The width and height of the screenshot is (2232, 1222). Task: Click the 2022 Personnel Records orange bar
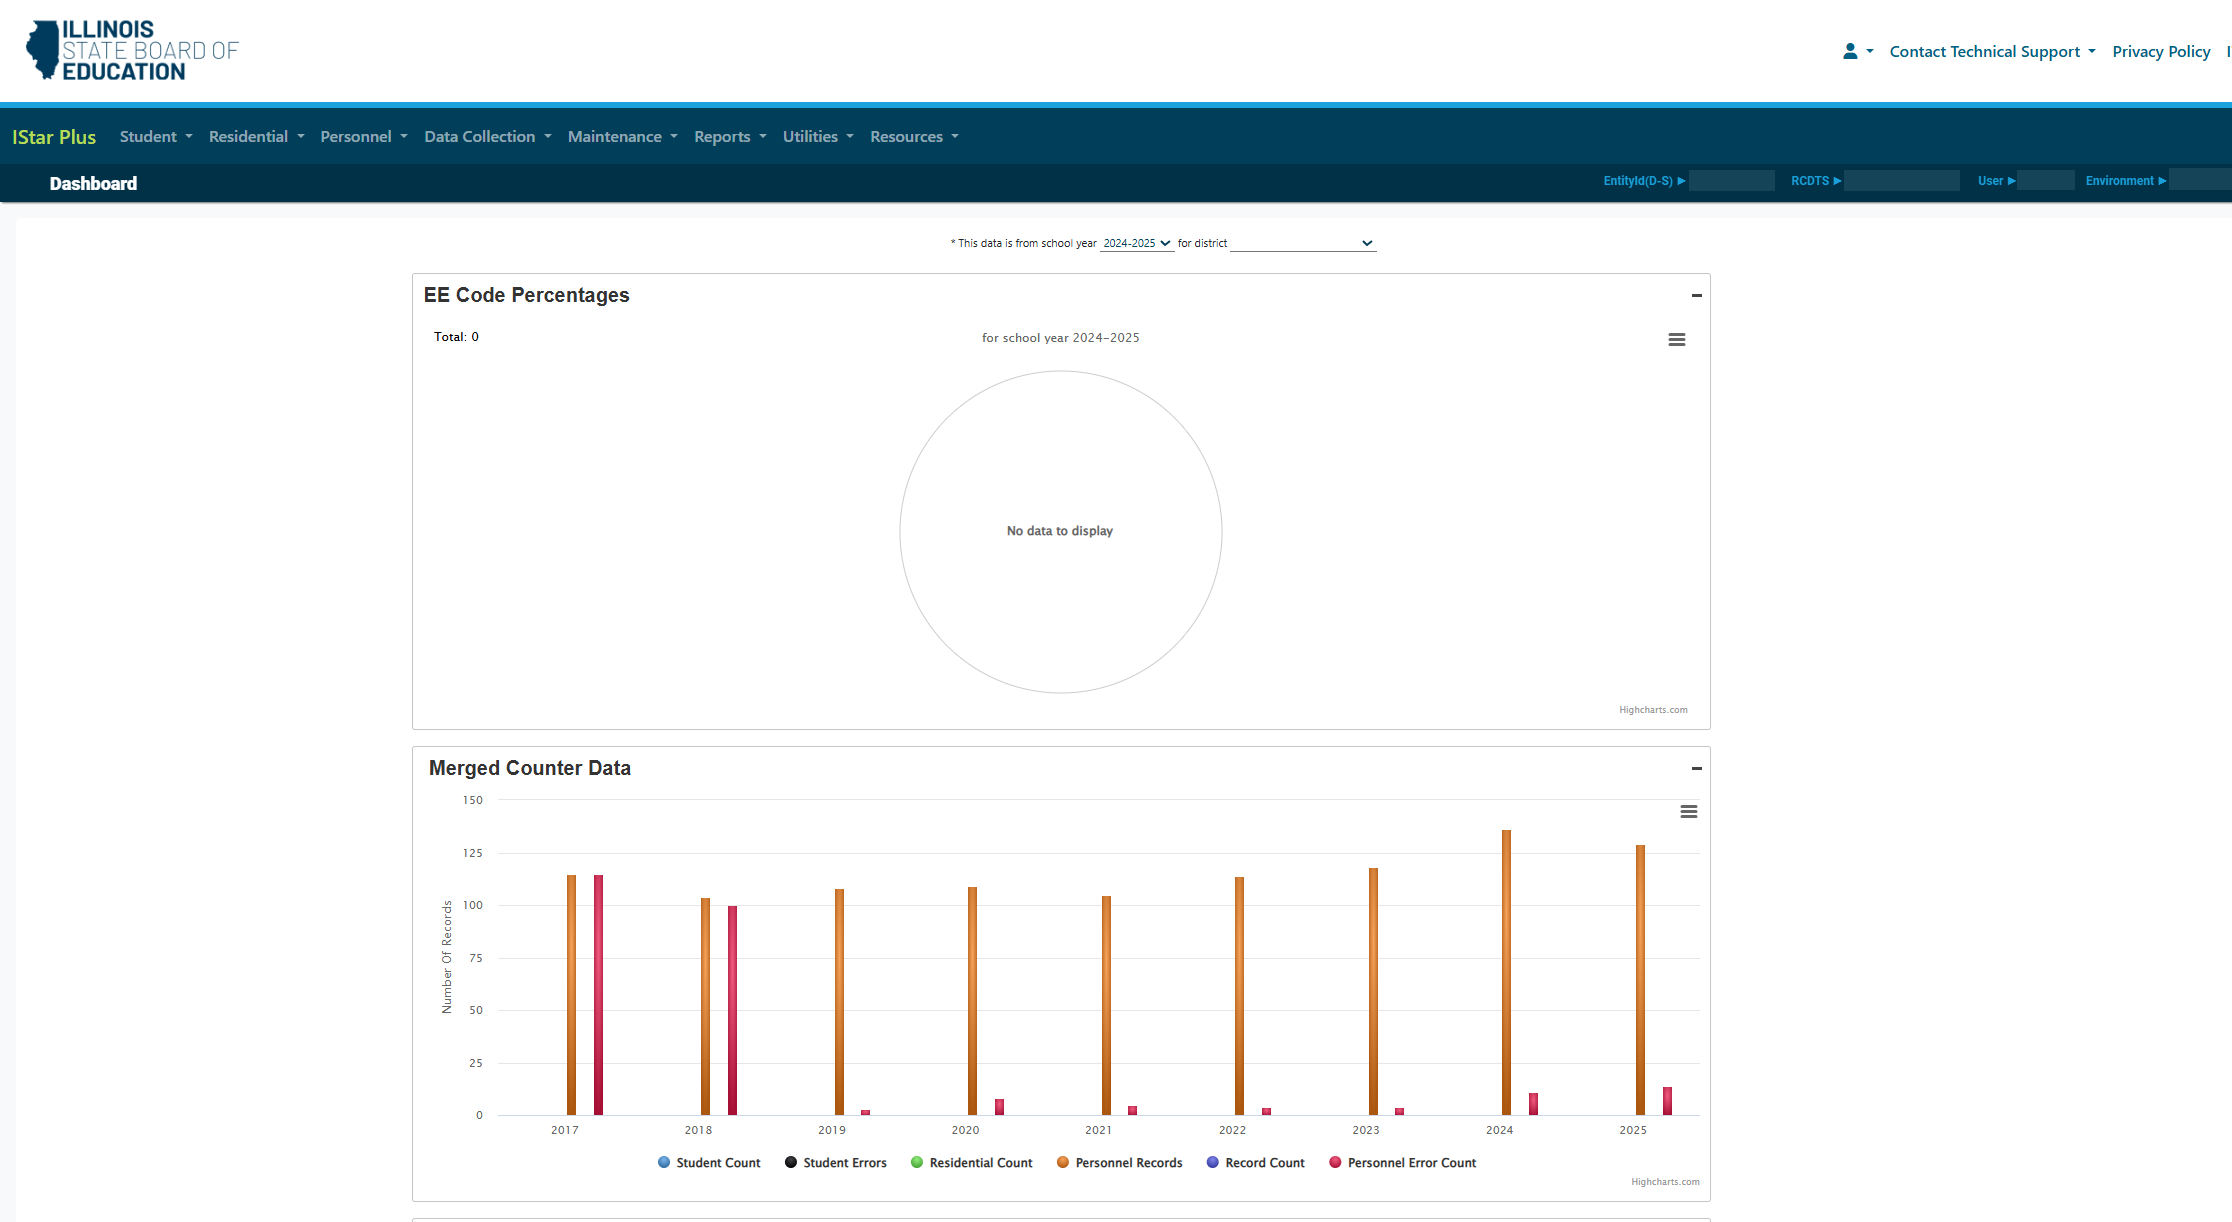click(1239, 996)
